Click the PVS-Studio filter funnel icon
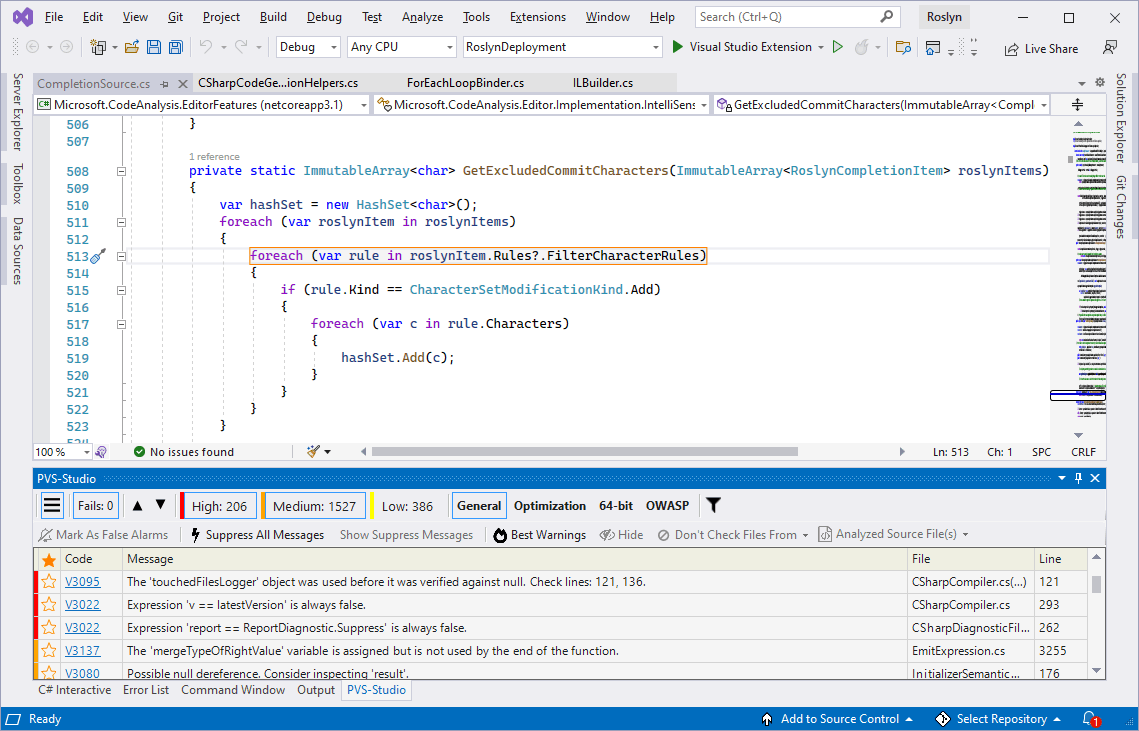 point(713,506)
